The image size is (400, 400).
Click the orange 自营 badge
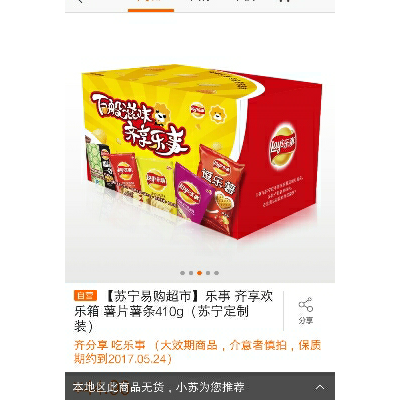coord(85,295)
